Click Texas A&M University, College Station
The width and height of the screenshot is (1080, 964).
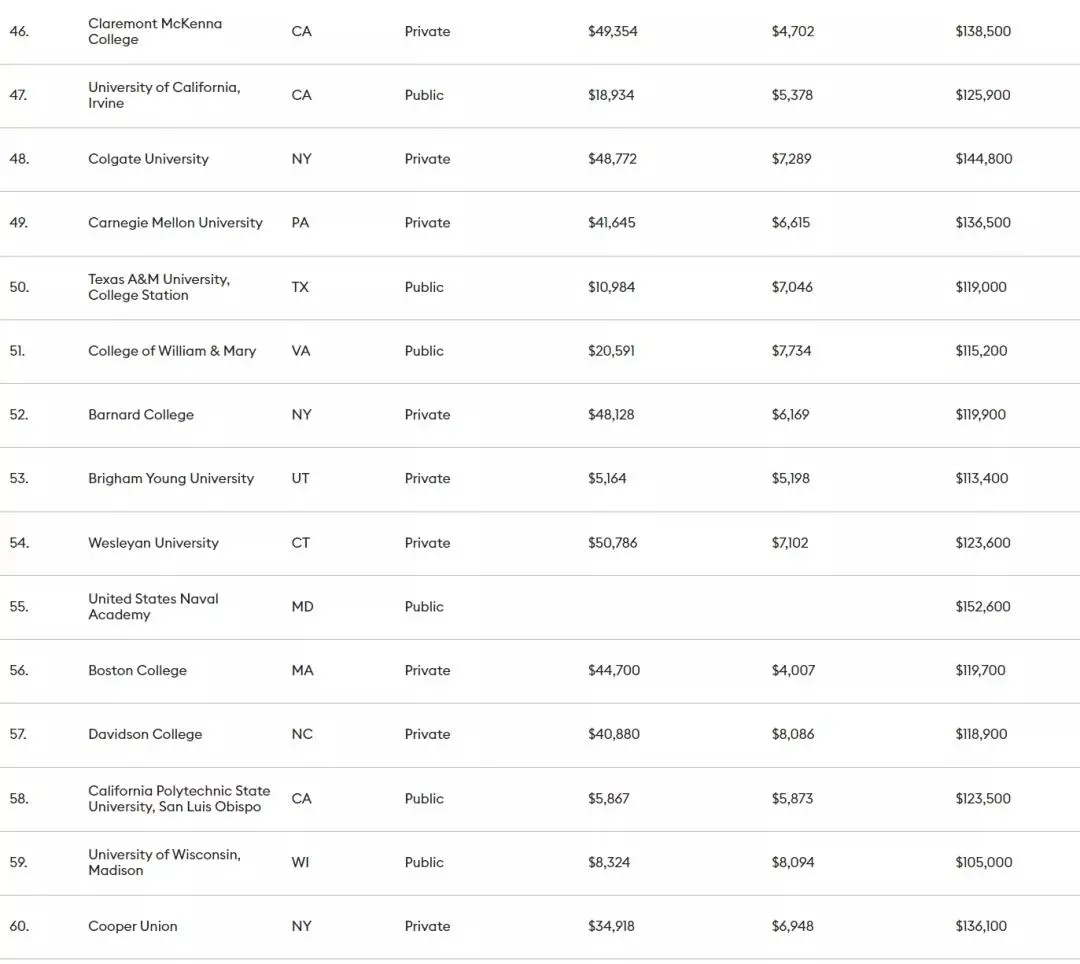point(159,287)
